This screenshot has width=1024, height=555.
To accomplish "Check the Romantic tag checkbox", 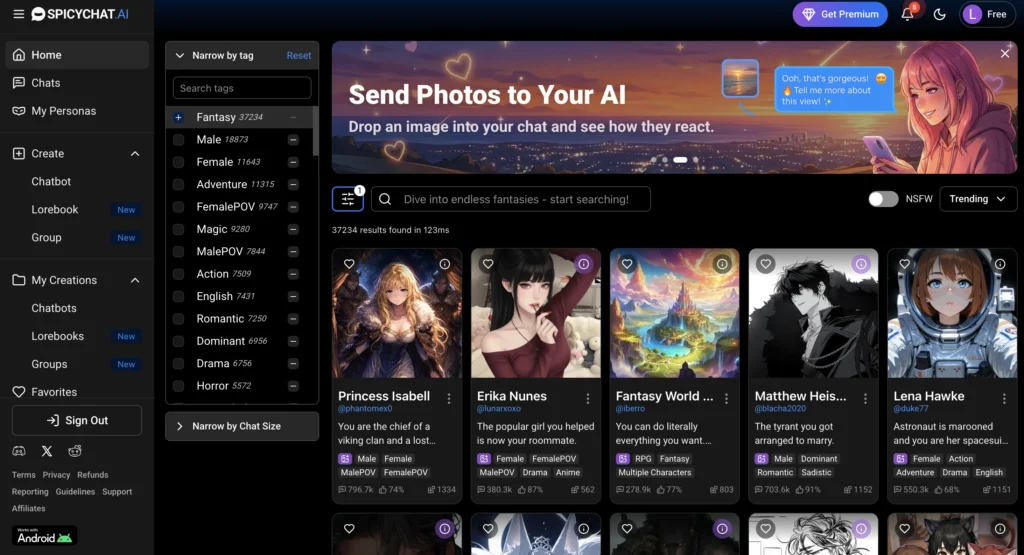I will (x=178, y=319).
